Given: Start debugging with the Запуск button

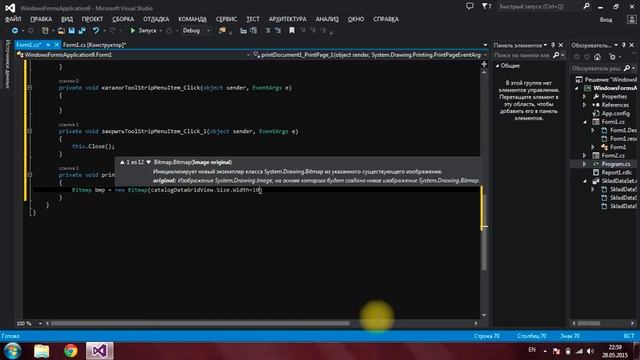Looking at the screenshot, I should pos(143,31).
